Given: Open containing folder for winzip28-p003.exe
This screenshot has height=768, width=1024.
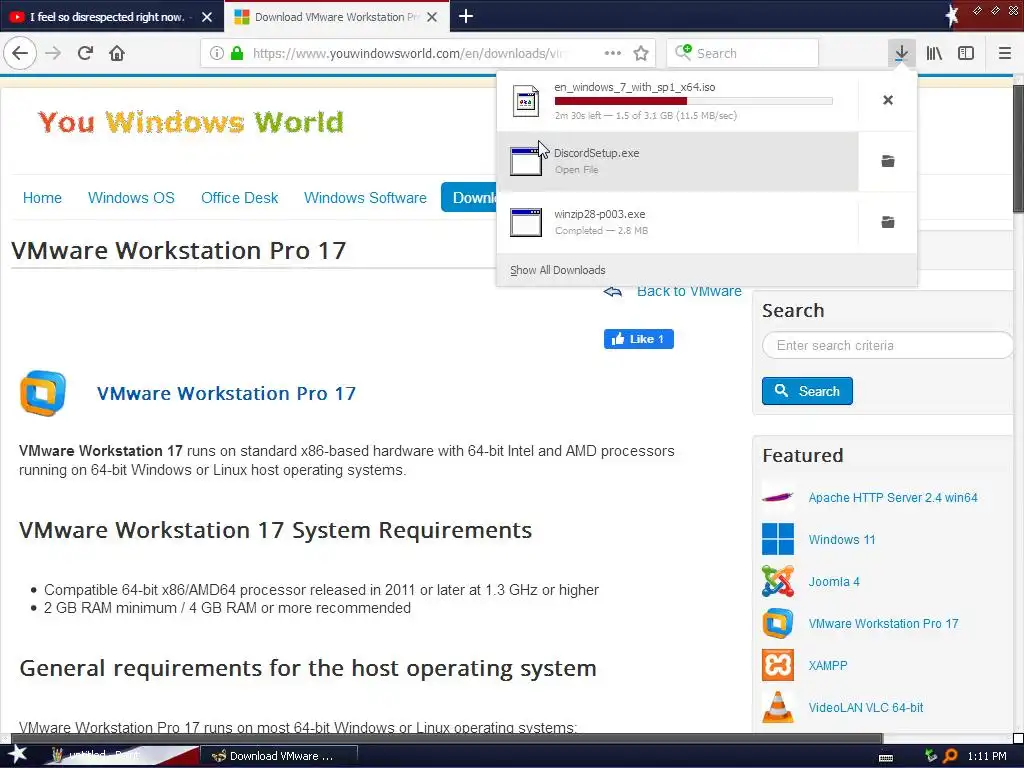Looking at the screenshot, I should pyautogui.click(x=888, y=222).
